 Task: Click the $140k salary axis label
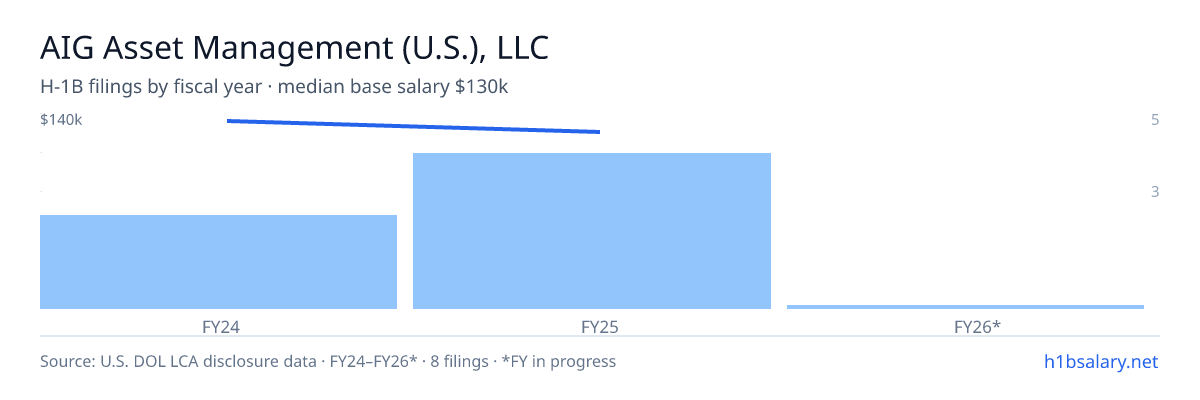pos(61,120)
